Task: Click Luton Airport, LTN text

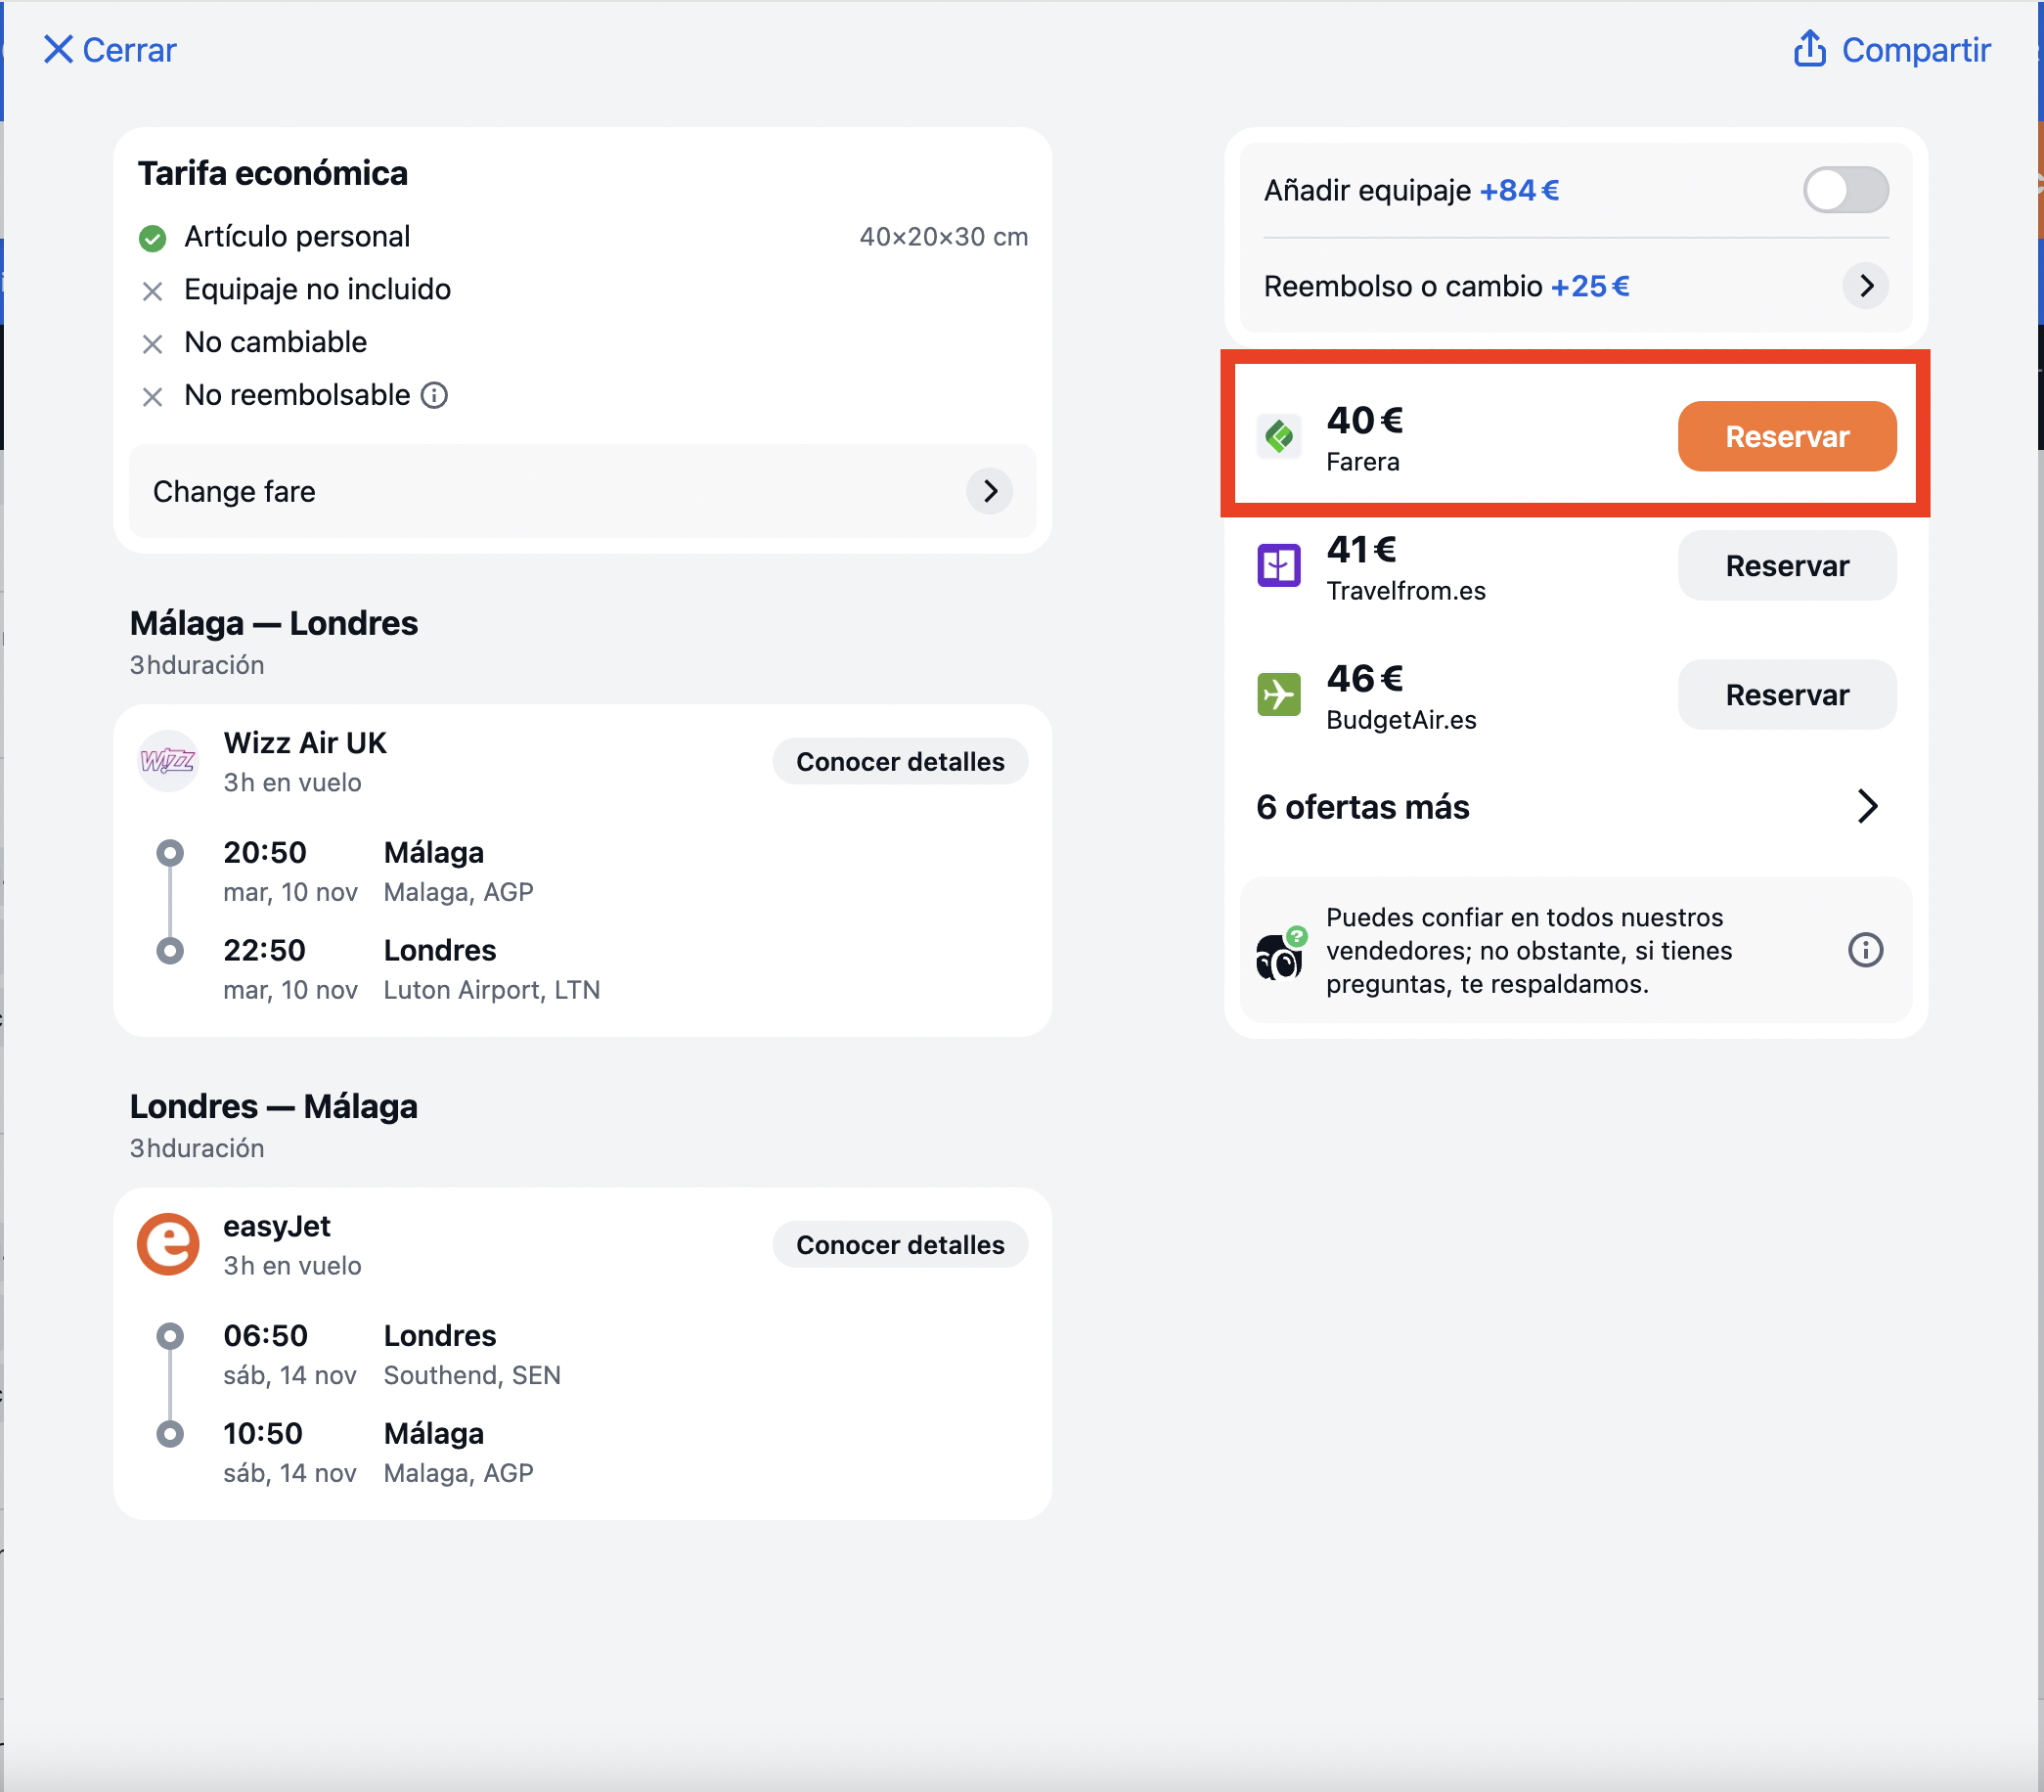Action: 492,990
